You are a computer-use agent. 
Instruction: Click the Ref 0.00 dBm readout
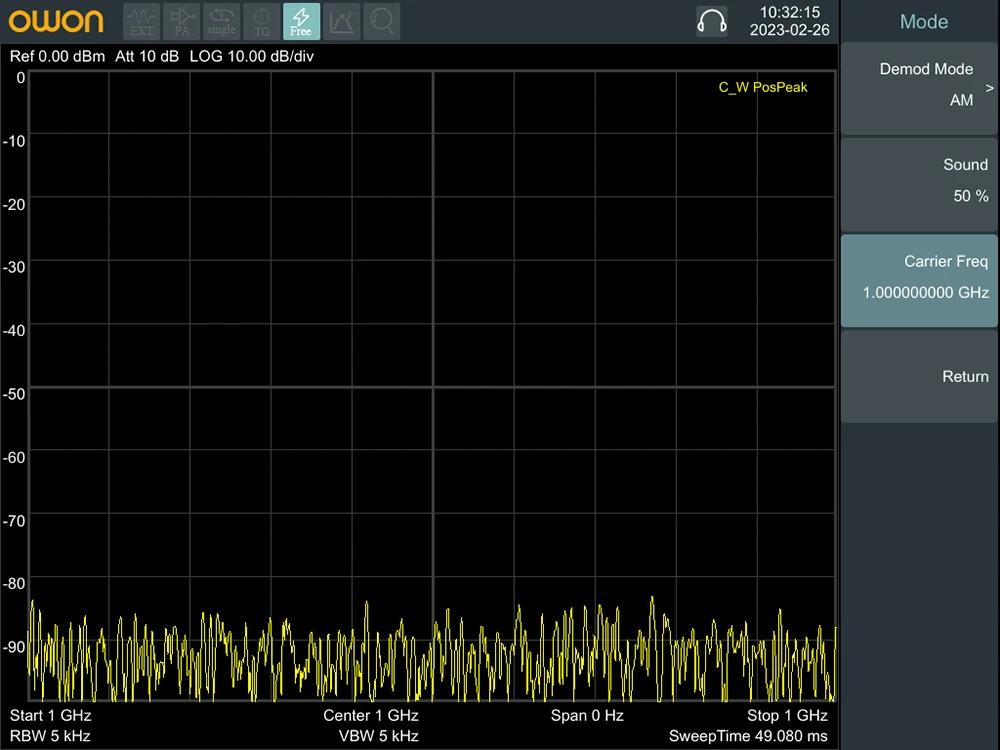coord(57,56)
